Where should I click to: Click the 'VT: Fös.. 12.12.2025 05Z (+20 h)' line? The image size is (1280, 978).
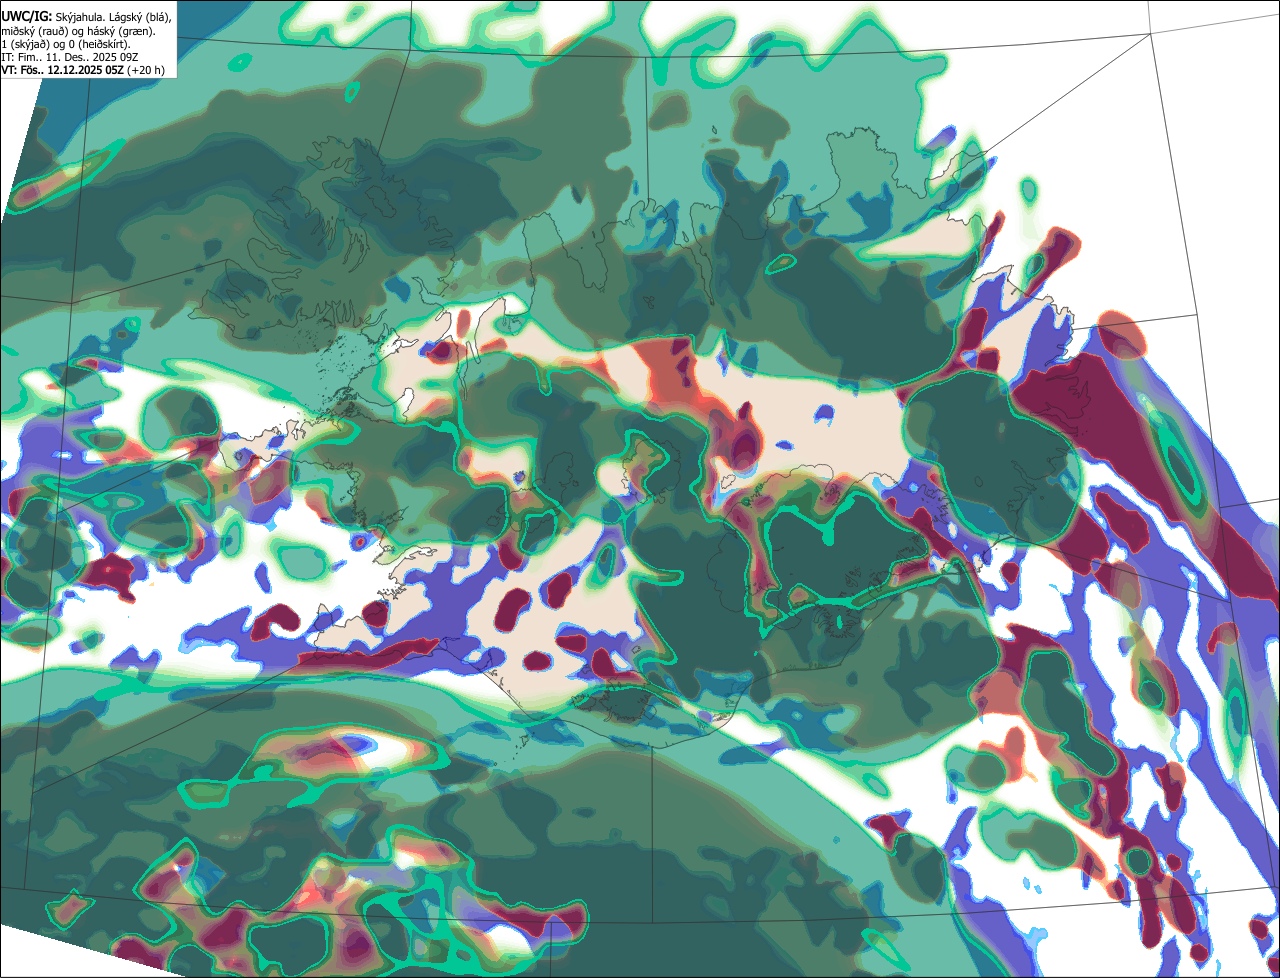[84, 70]
